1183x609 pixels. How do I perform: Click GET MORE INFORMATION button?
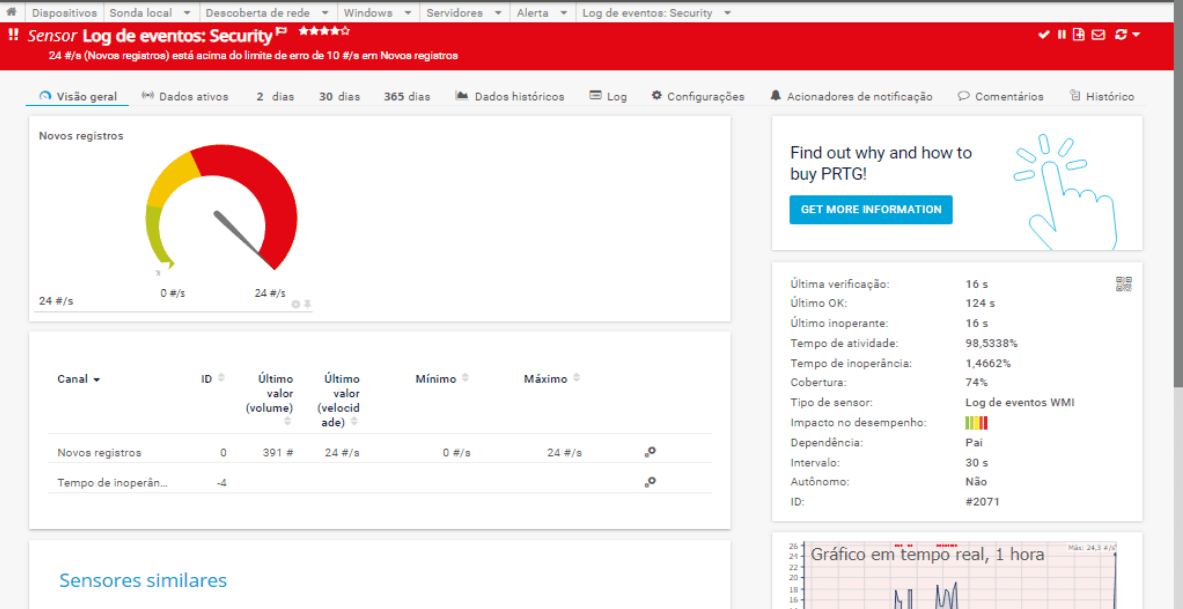[871, 210]
